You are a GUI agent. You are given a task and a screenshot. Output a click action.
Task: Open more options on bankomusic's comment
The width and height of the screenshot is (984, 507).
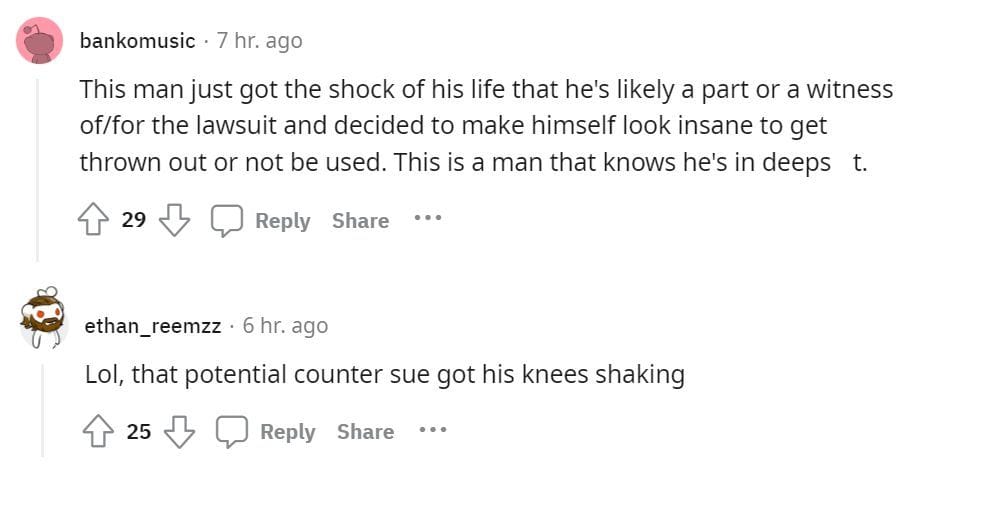click(428, 218)
